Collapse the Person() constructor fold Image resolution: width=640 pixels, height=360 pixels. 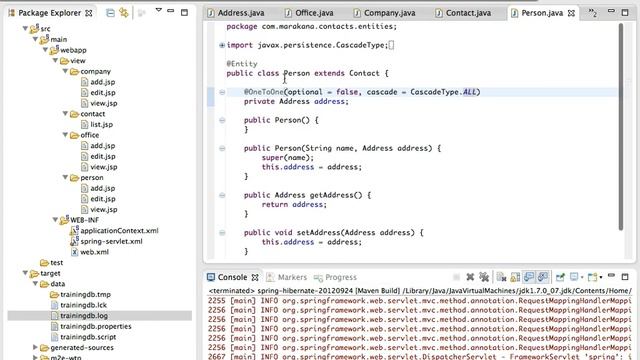point(222,120)
